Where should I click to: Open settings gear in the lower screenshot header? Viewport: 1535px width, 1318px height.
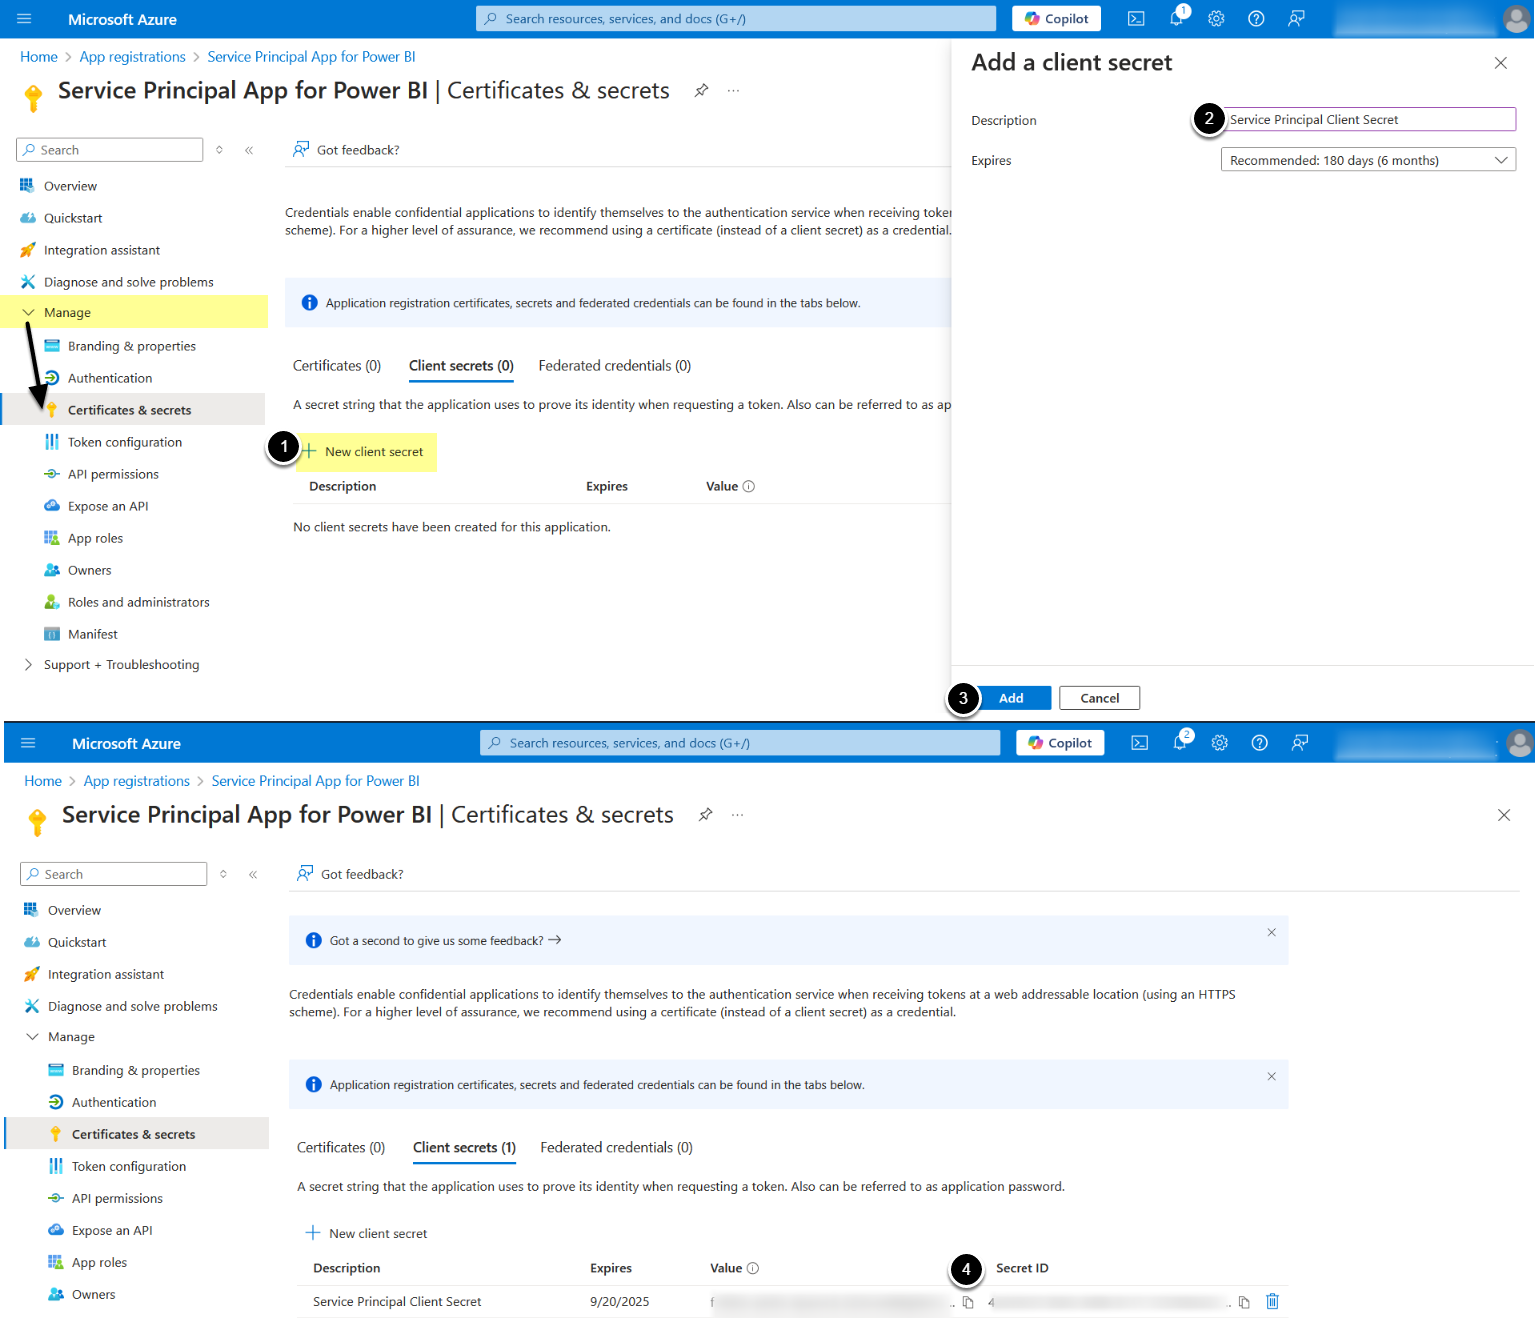[1220, 743]
